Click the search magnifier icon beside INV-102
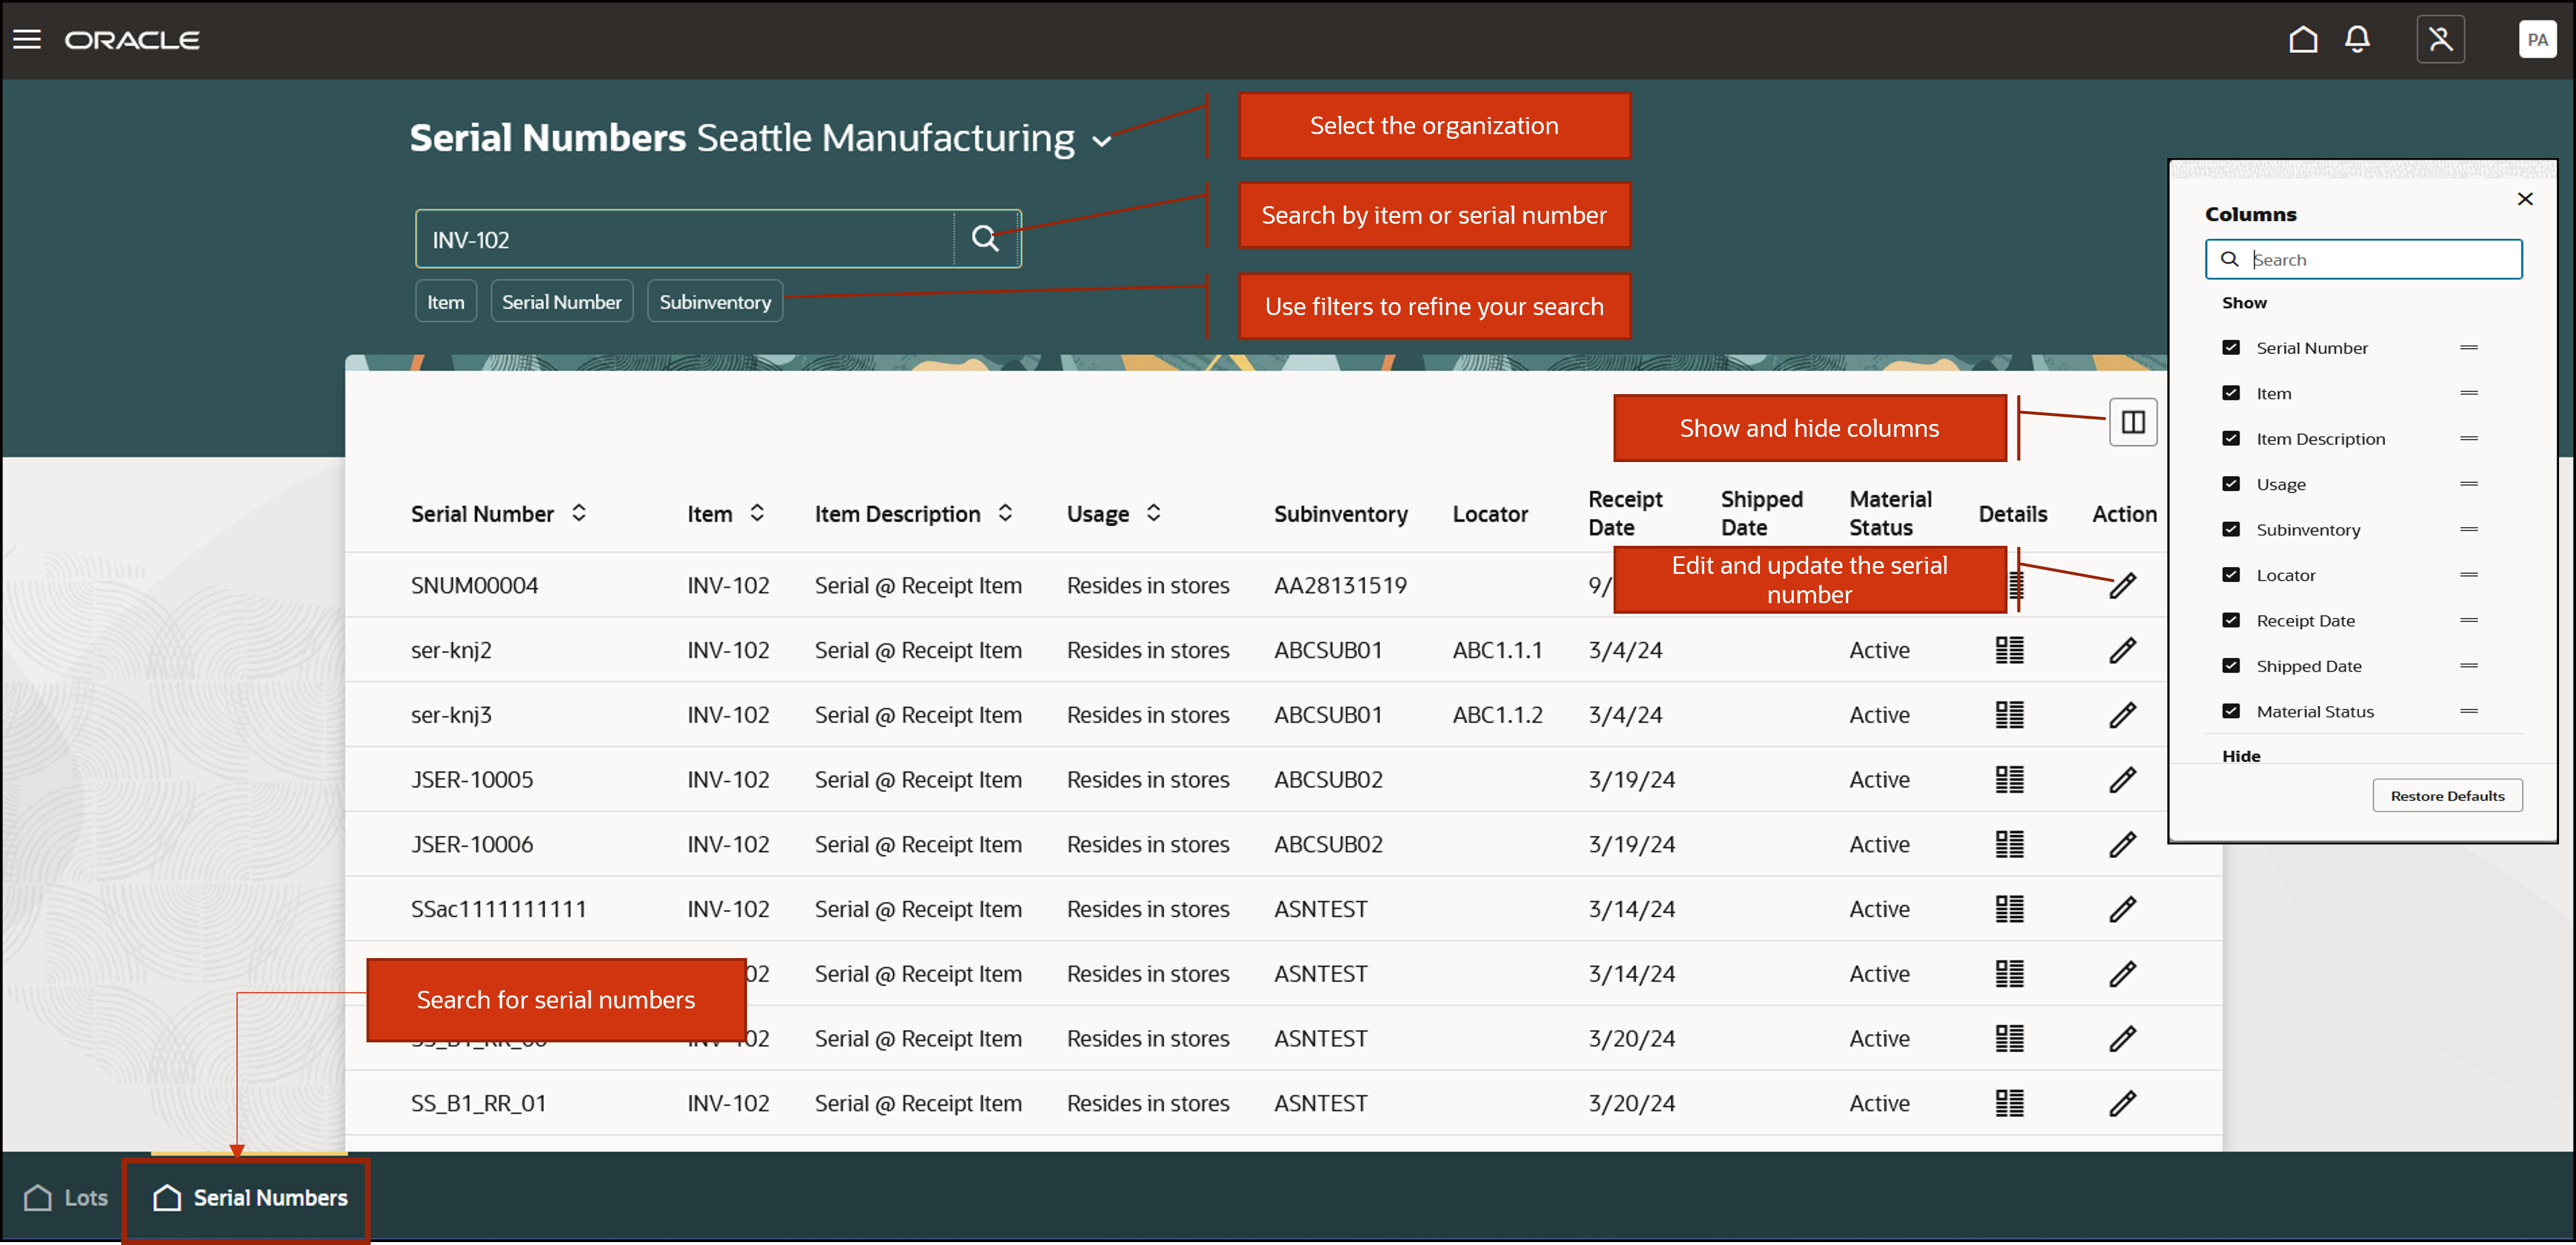Viewport: 2576px width, 1245px height. click(x=985, y=239)
